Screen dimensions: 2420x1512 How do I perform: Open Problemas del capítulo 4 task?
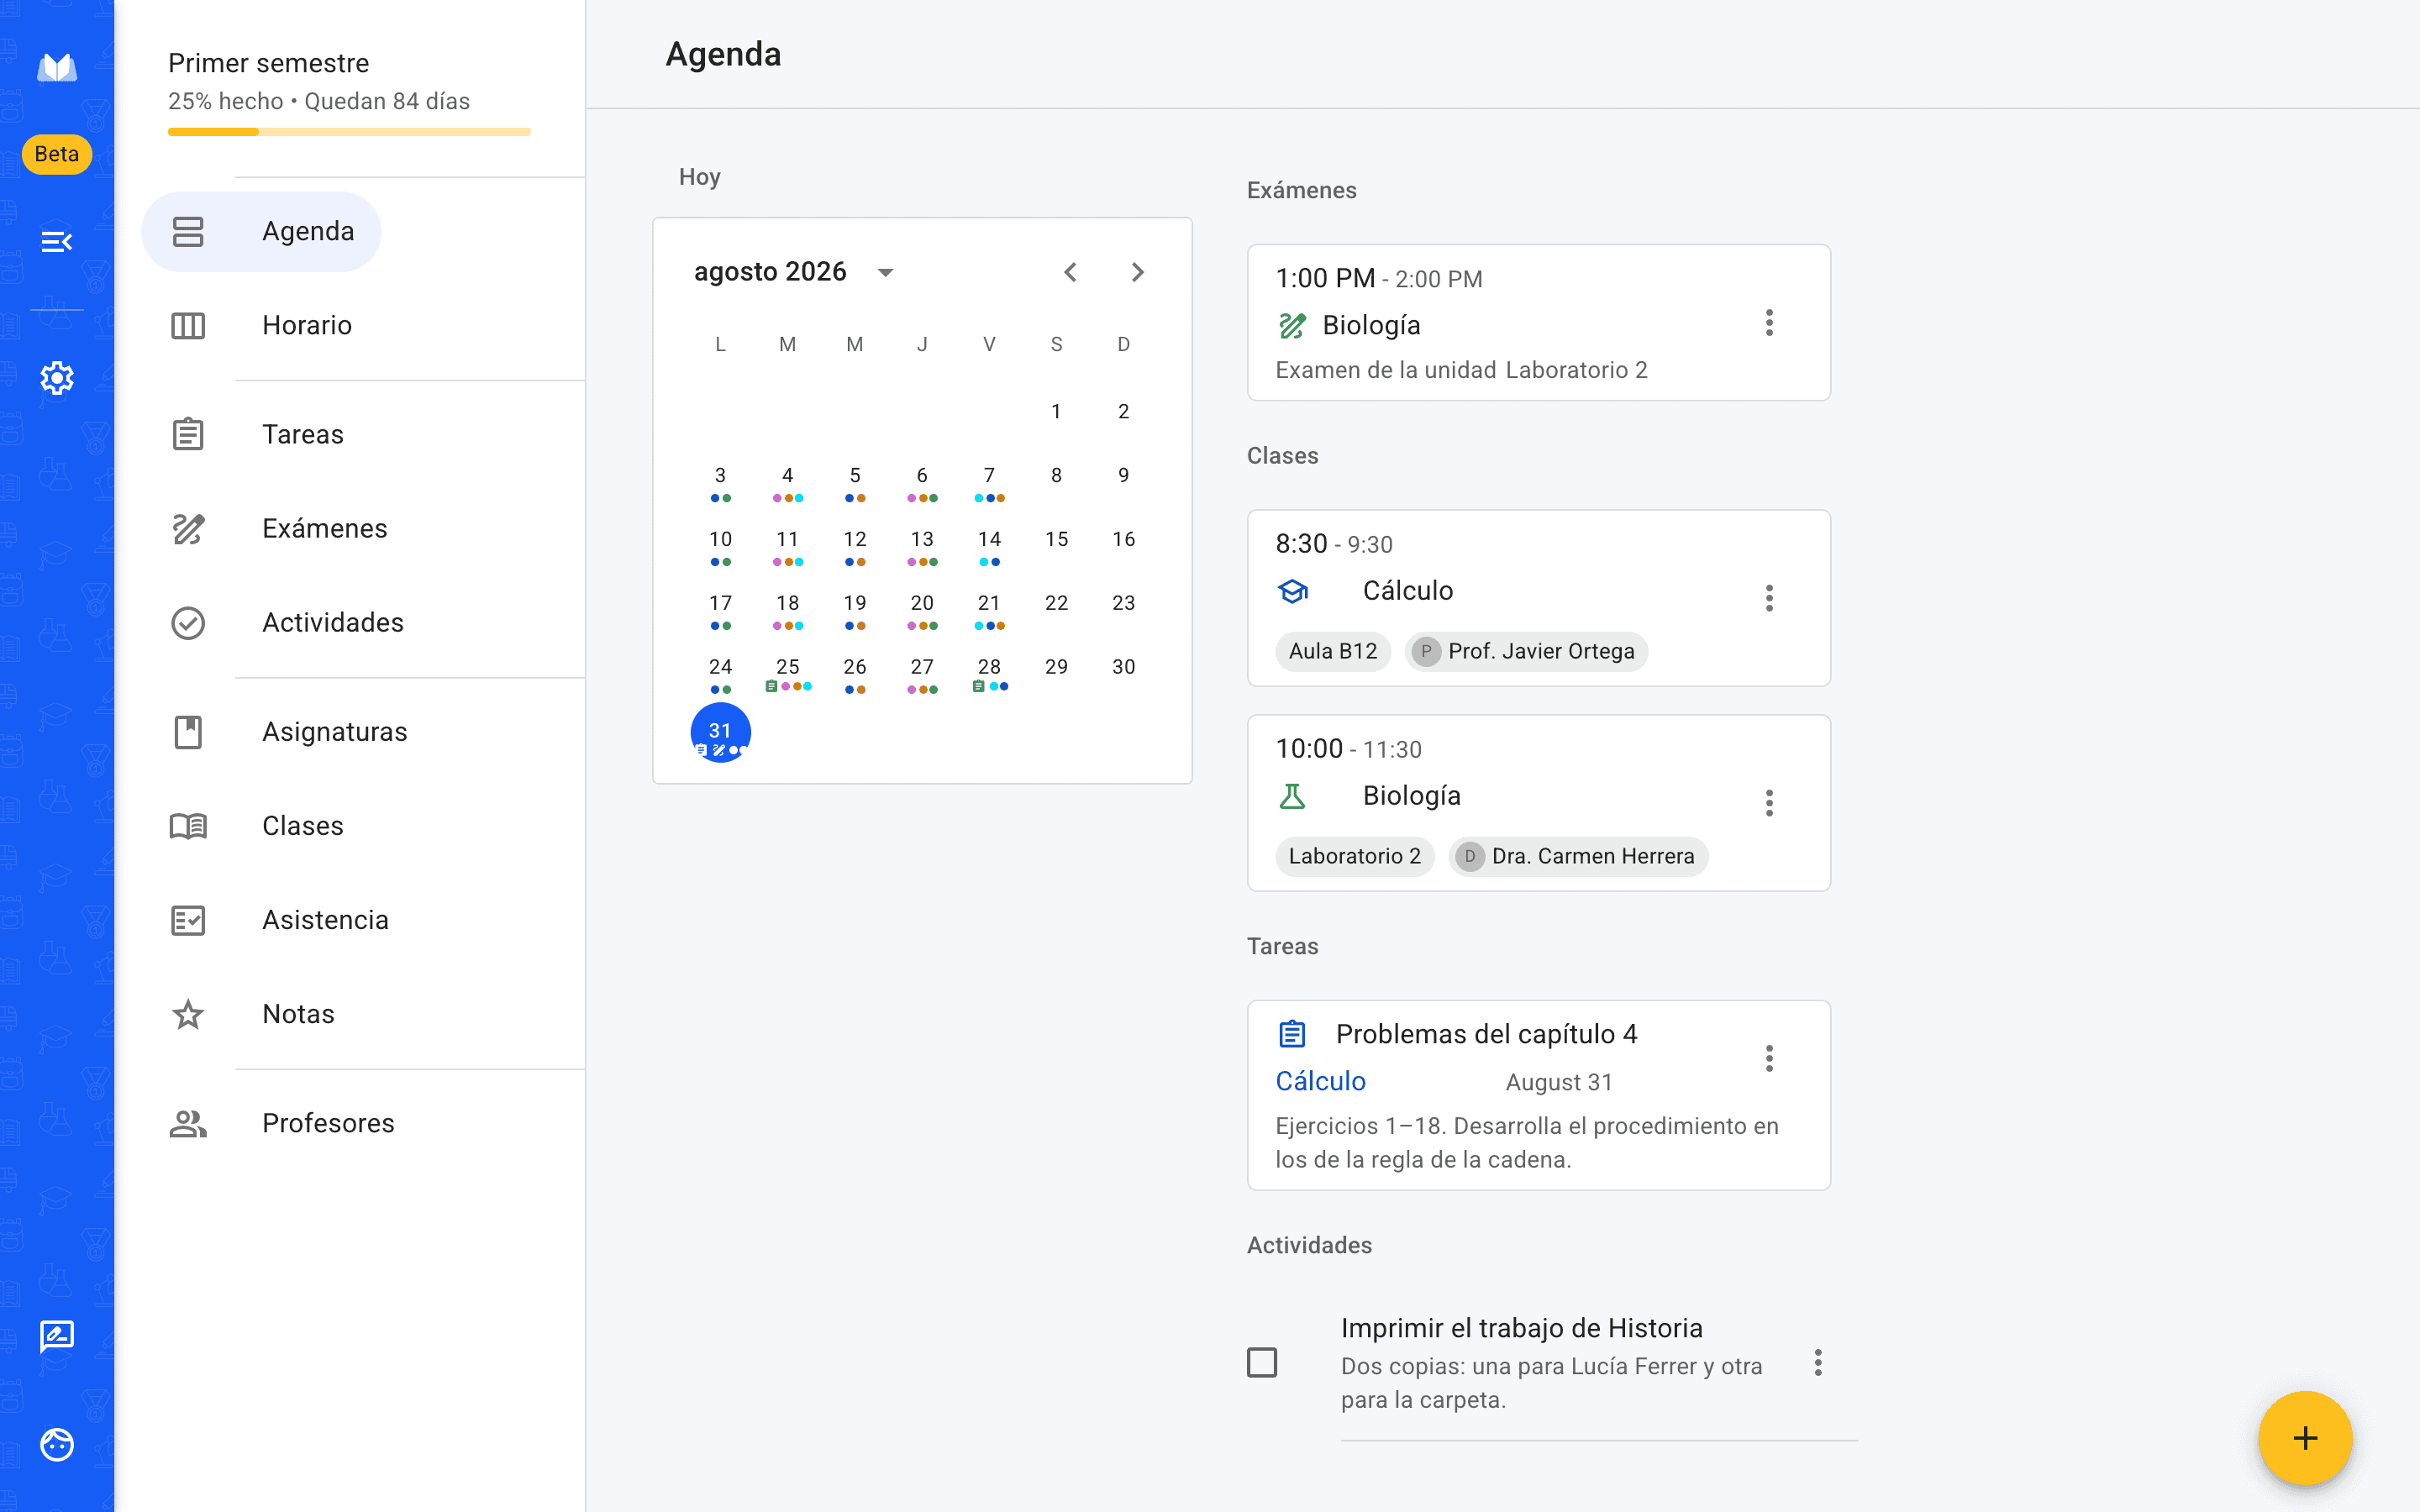1538,1095
